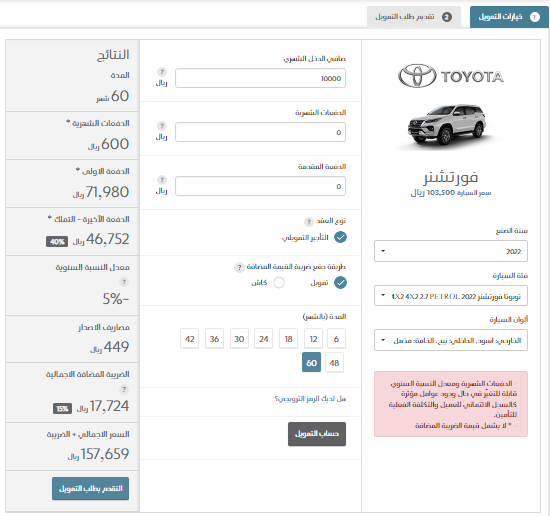Choose 12 months duration

(x=313, y=339)
